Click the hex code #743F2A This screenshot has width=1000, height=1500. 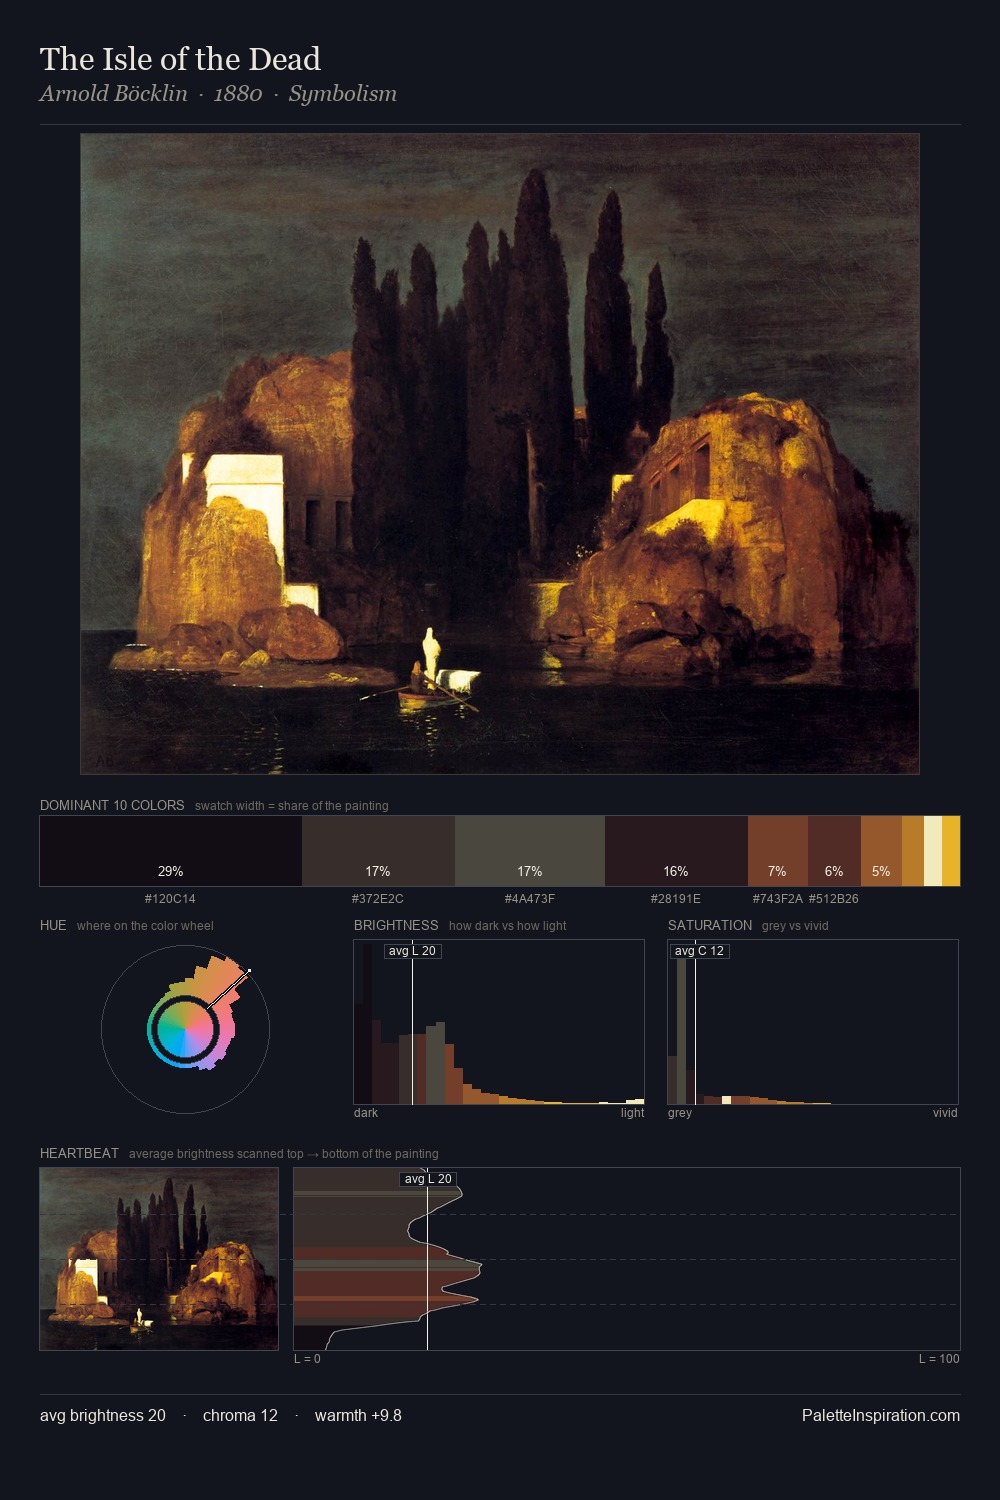(778, 899)
